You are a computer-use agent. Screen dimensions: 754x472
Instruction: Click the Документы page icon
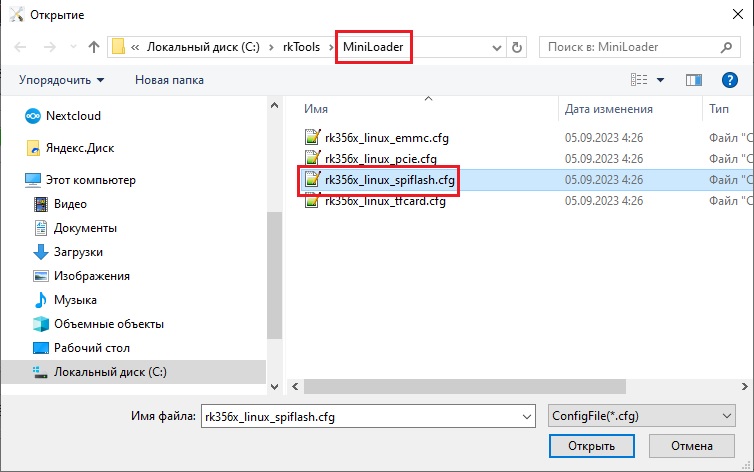tap(41, 228)
